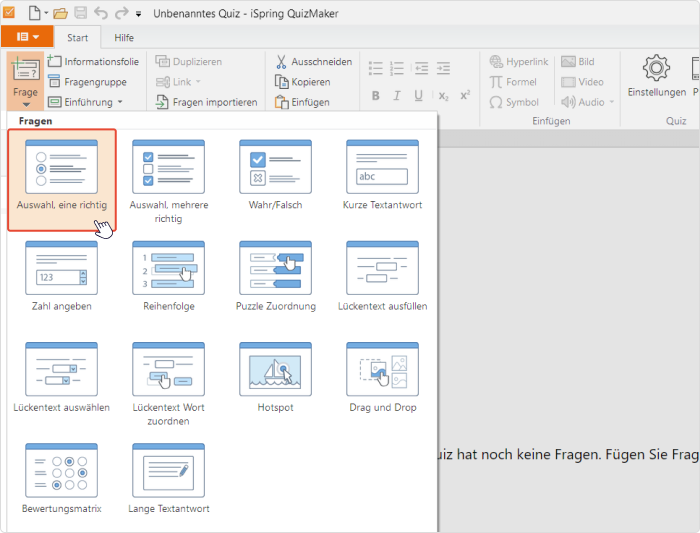Screen dimensions: 700x533
Task: Open quiz Einstellungen
Action: coord(657,76)
